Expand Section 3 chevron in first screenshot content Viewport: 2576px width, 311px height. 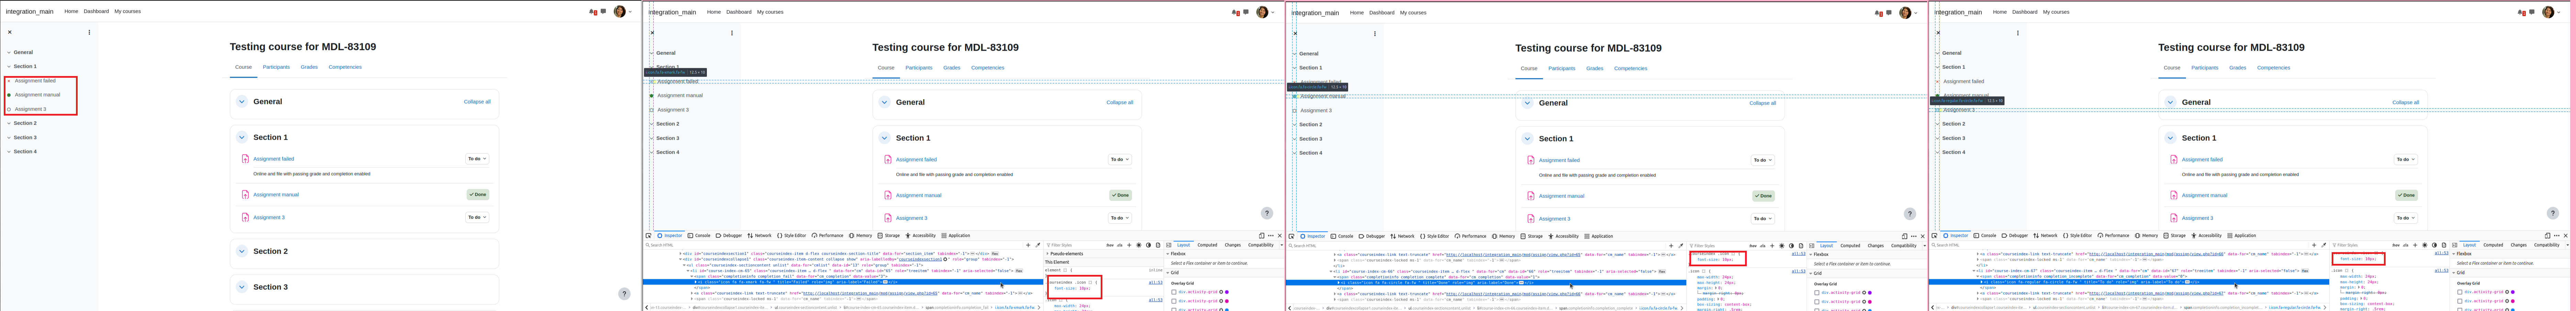click(x=242, y=287)
